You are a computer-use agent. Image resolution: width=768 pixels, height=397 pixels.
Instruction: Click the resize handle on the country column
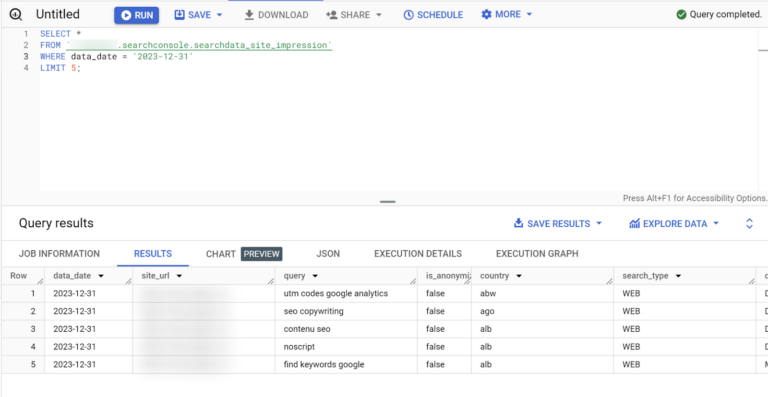pyautogui.click(x=609, y=281)
